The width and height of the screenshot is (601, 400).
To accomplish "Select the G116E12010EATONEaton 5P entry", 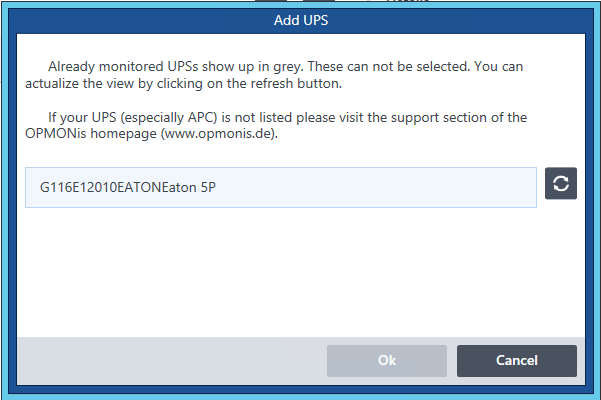I will pos(281,187).
